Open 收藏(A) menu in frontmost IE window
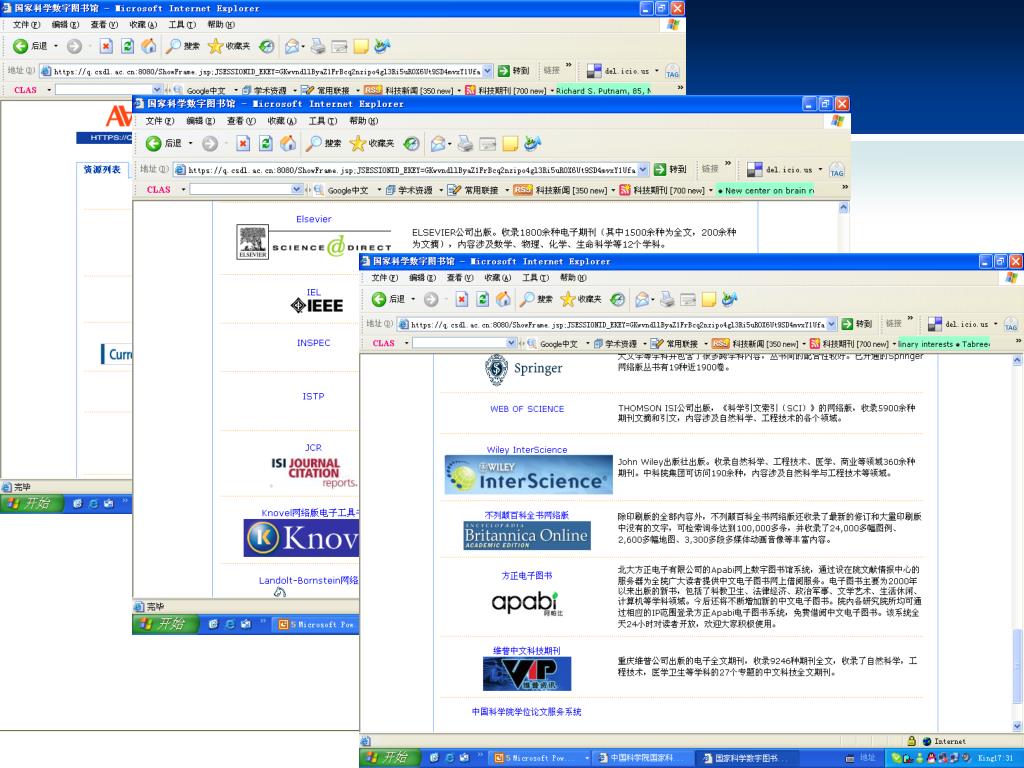The width and height of the screenshot is (1024, 768). (498, 278)
